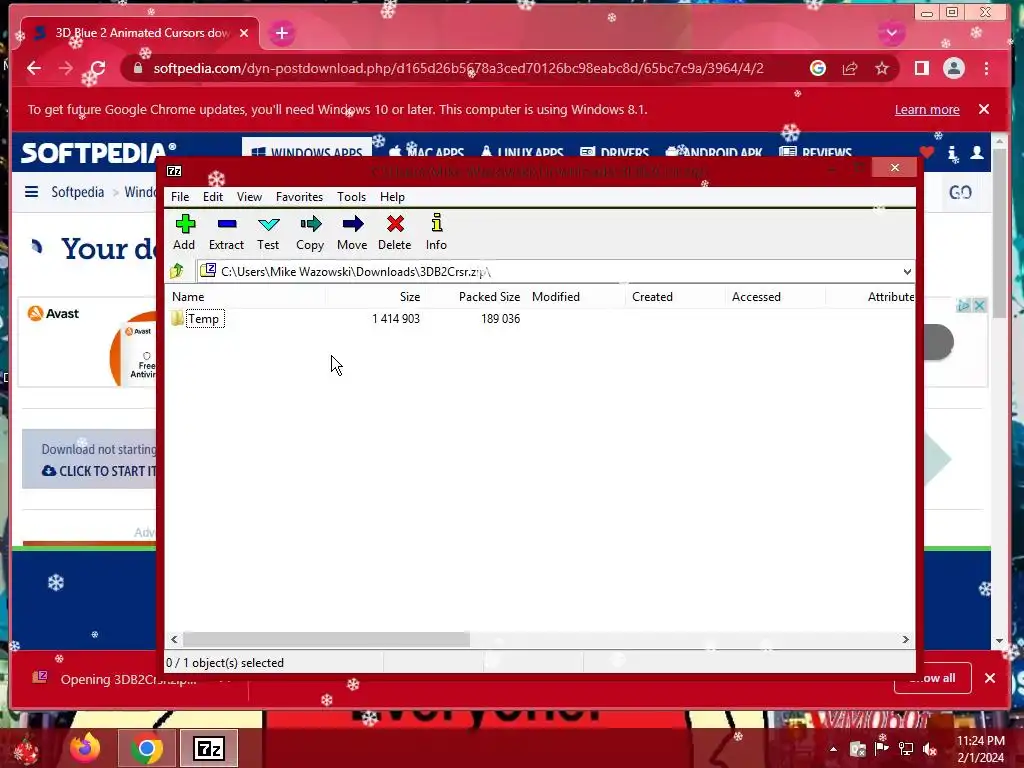Click the right arrow of horizontal scrollbar
Image resolution: width=1024 pixels, height=768 pixels.
tap(906, 639)
